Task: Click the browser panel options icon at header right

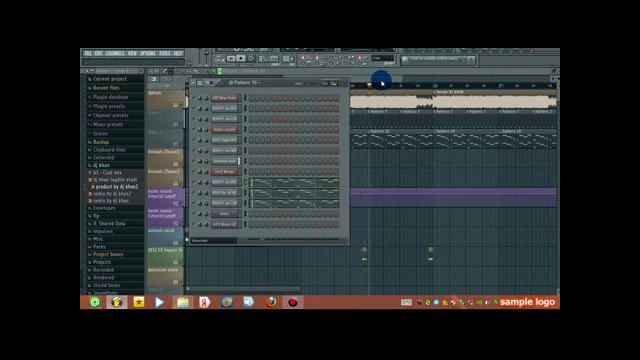Action: pyautogui.click(x=141, y=71)
